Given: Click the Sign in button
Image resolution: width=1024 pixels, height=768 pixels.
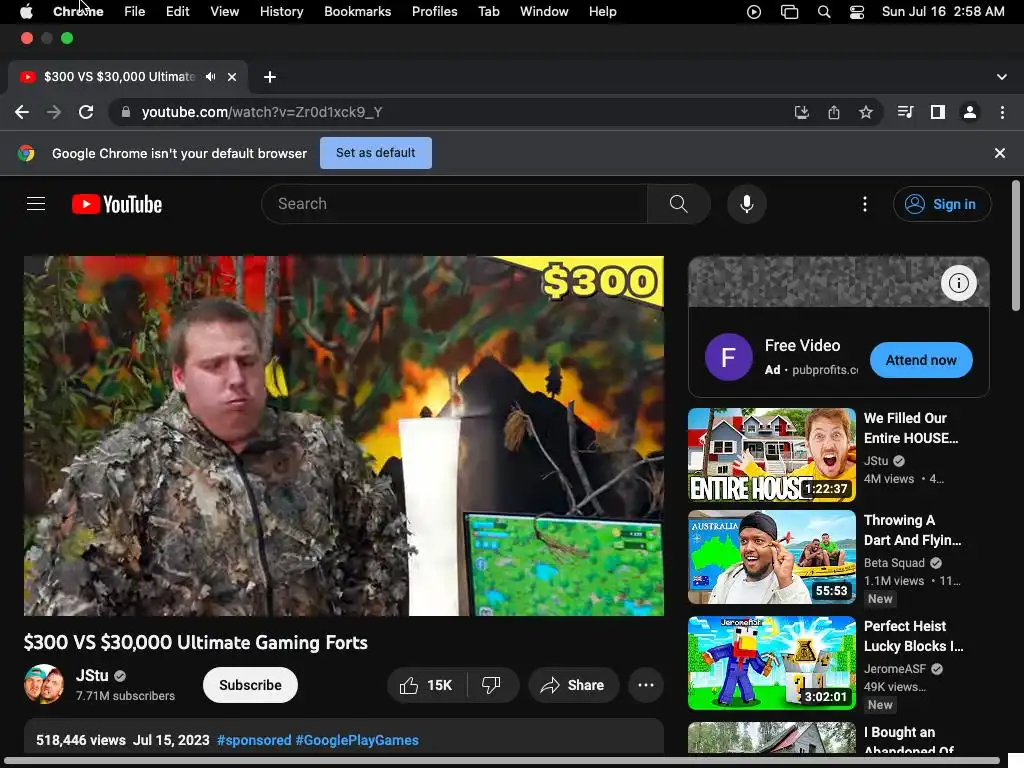Looking at the screenshot, I should coord(942,204).
